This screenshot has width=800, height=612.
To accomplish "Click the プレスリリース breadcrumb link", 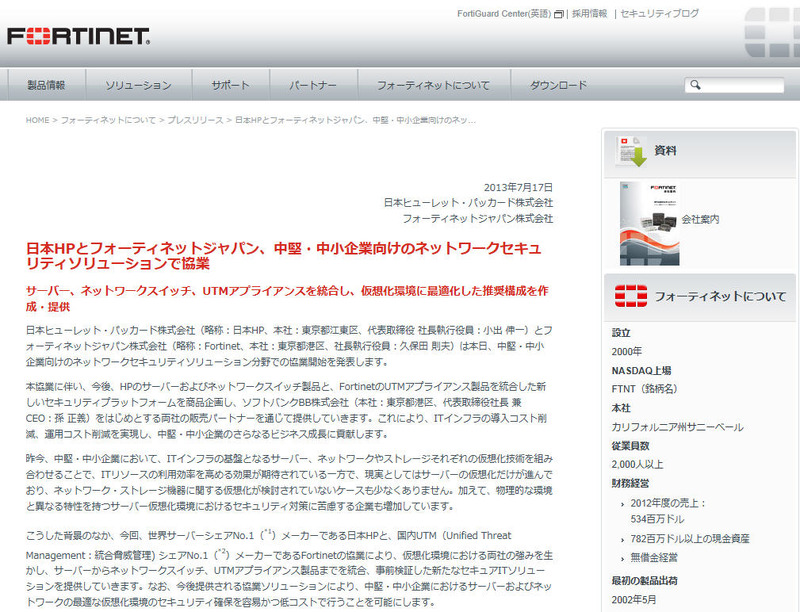I will click(194, 120).
